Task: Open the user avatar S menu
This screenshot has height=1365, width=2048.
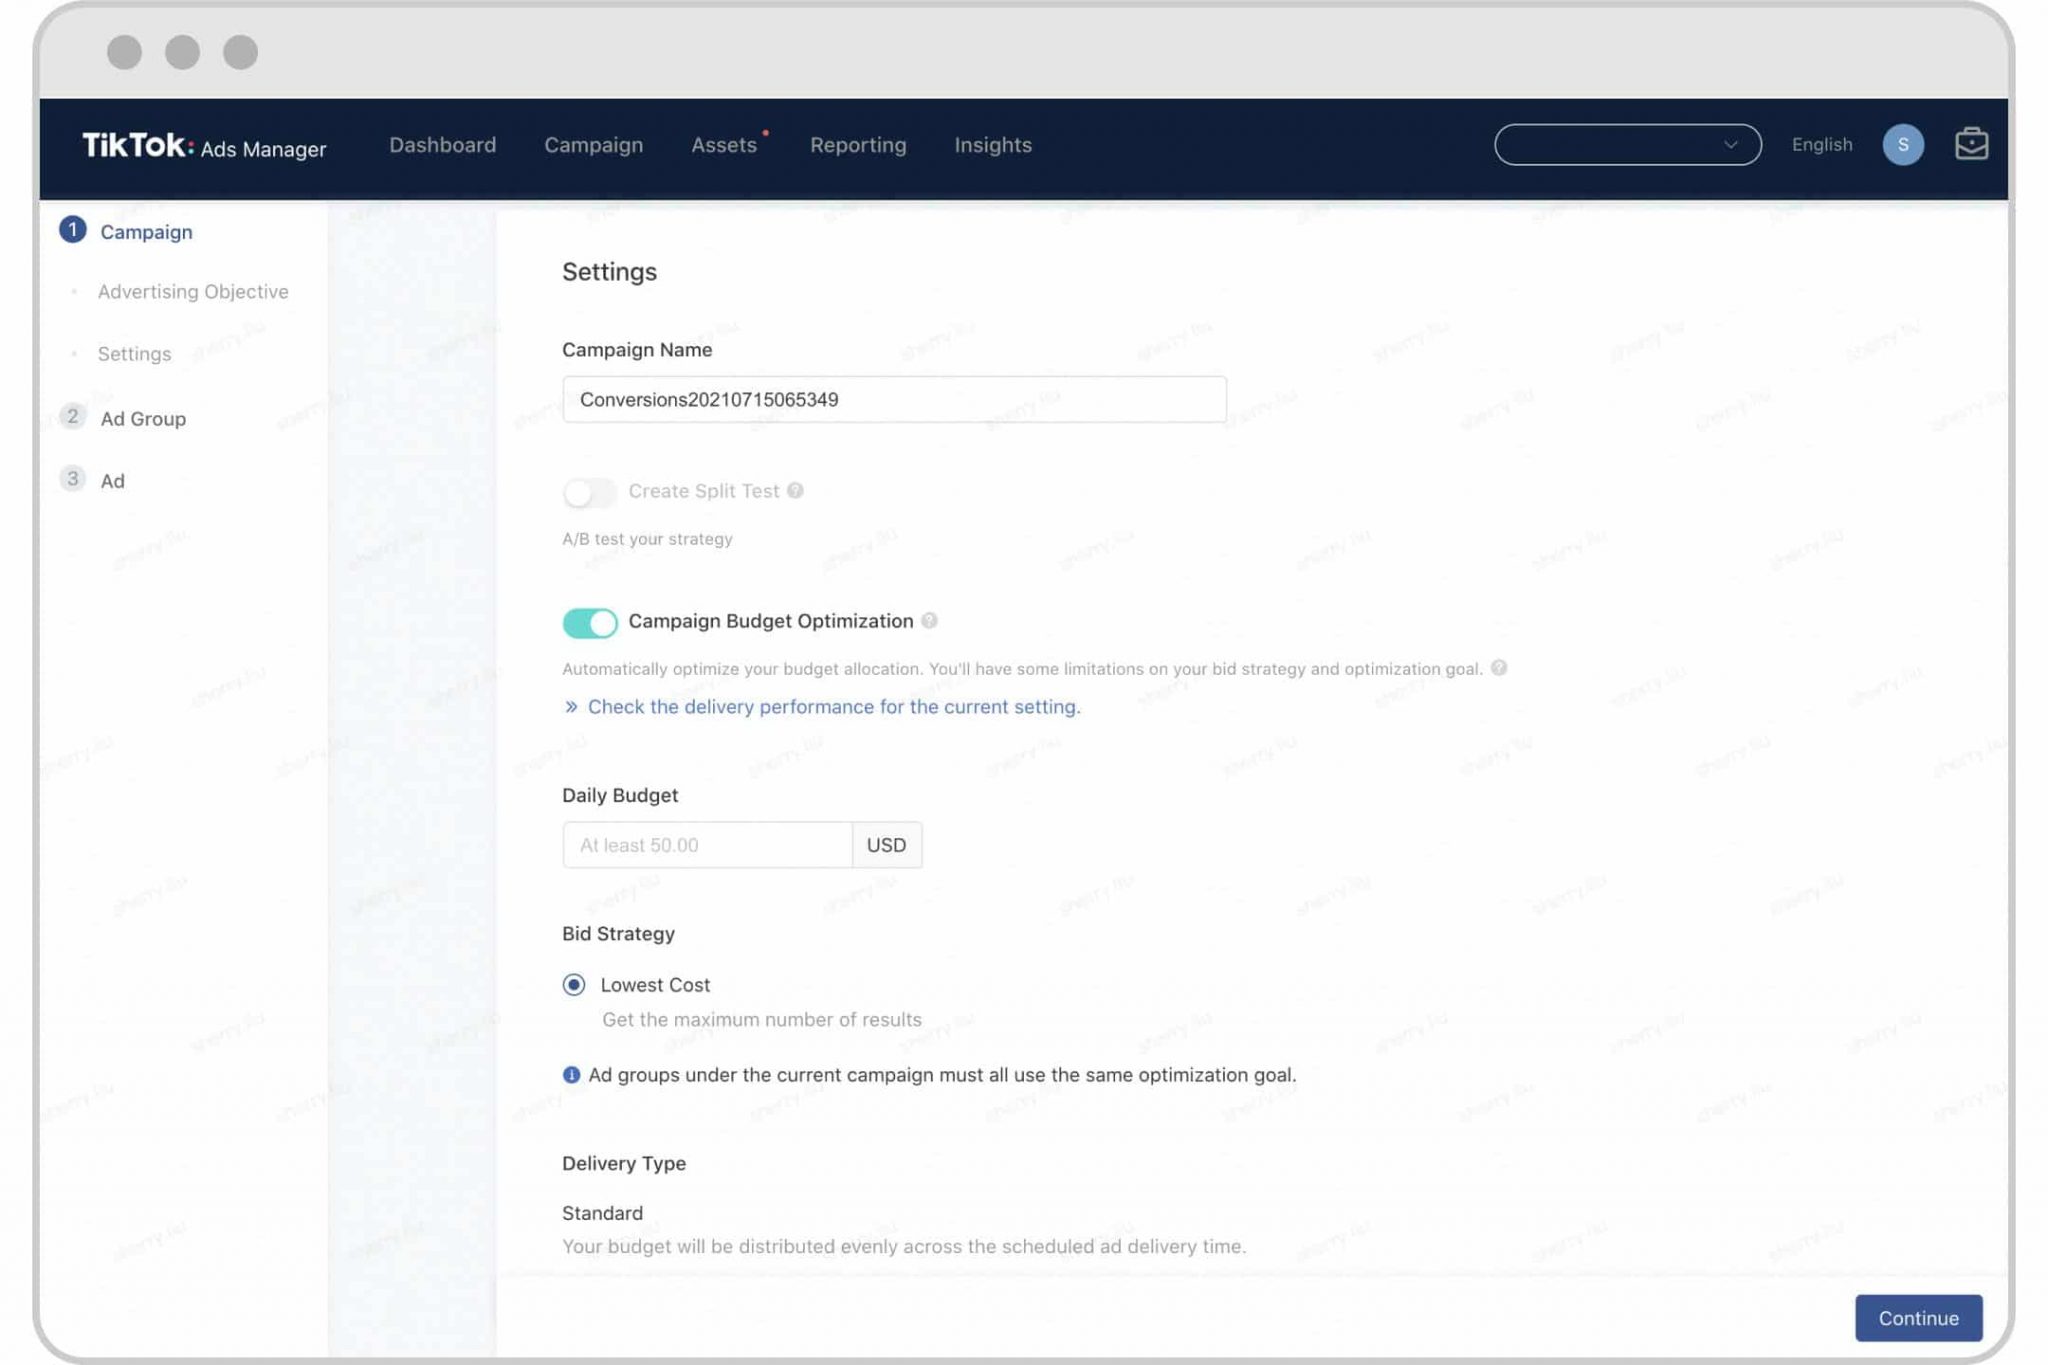Action: [x=1902, y=144]
